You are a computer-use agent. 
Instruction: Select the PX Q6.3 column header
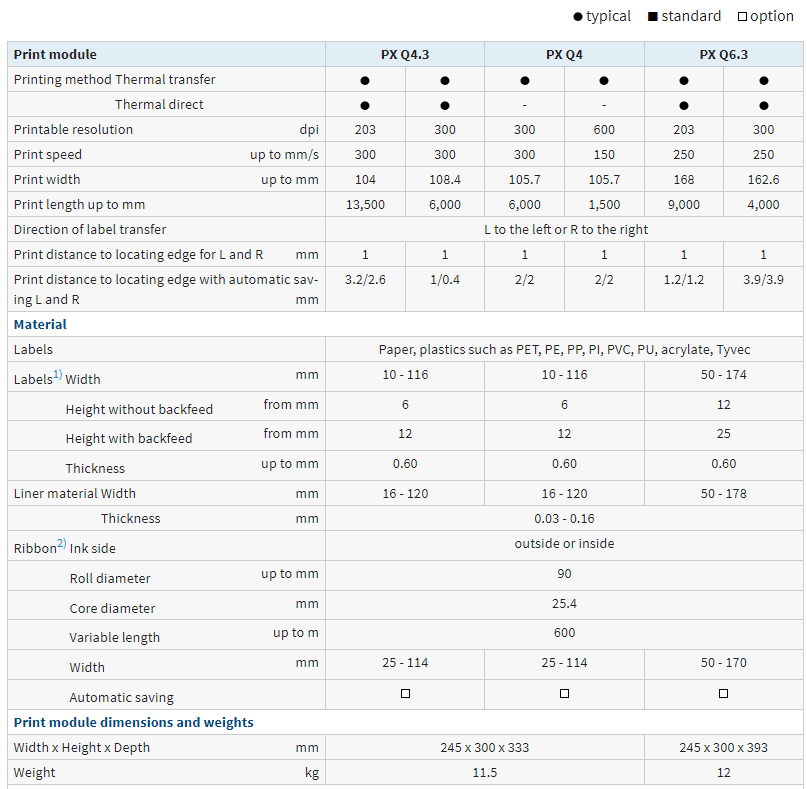tap(723, 55)
